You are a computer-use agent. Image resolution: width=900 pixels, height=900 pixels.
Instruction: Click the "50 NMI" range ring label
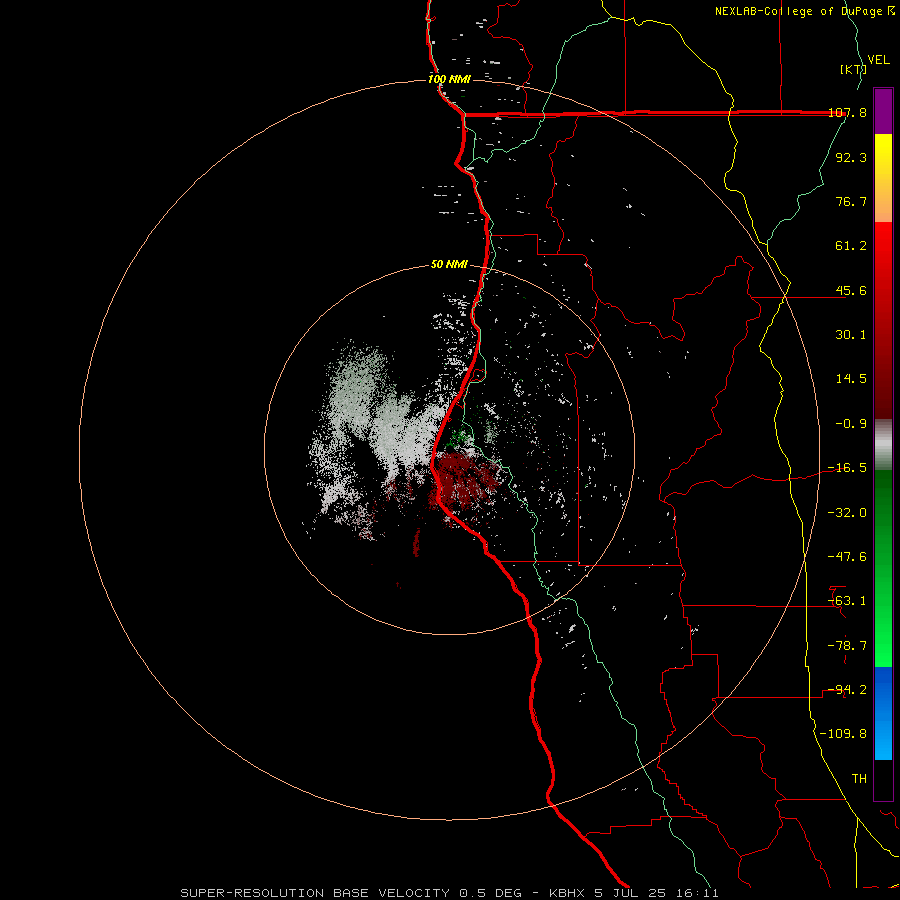tap(449, 264)
